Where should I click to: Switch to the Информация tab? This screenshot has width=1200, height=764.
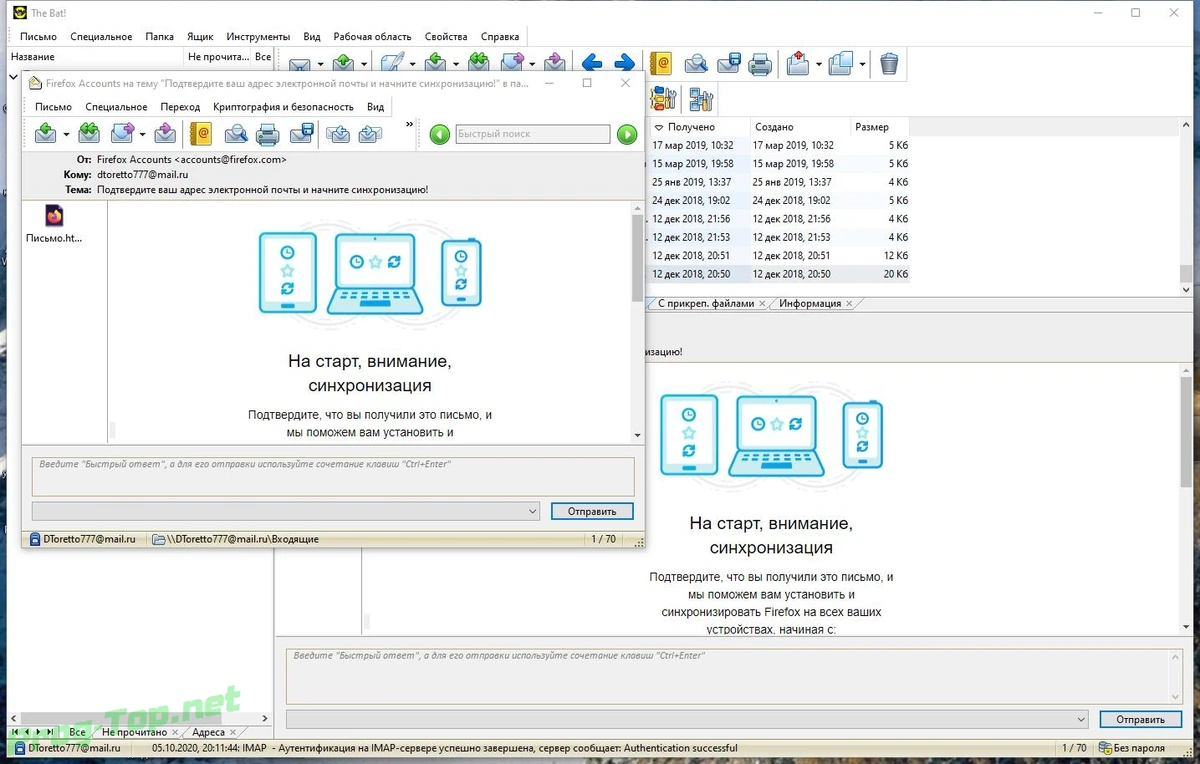pos(810,303)
